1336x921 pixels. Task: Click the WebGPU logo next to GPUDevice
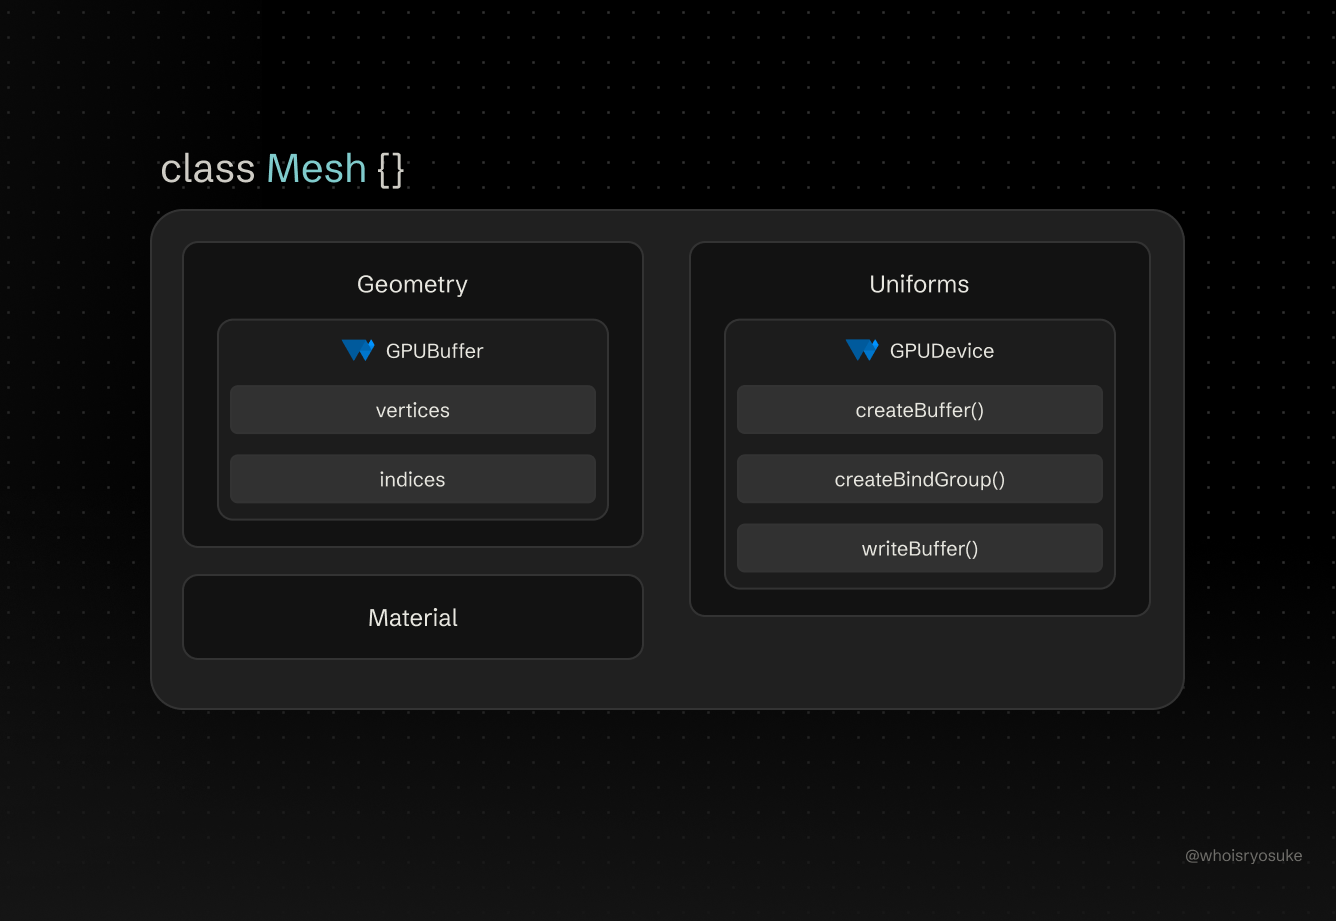tap(861, 350)
